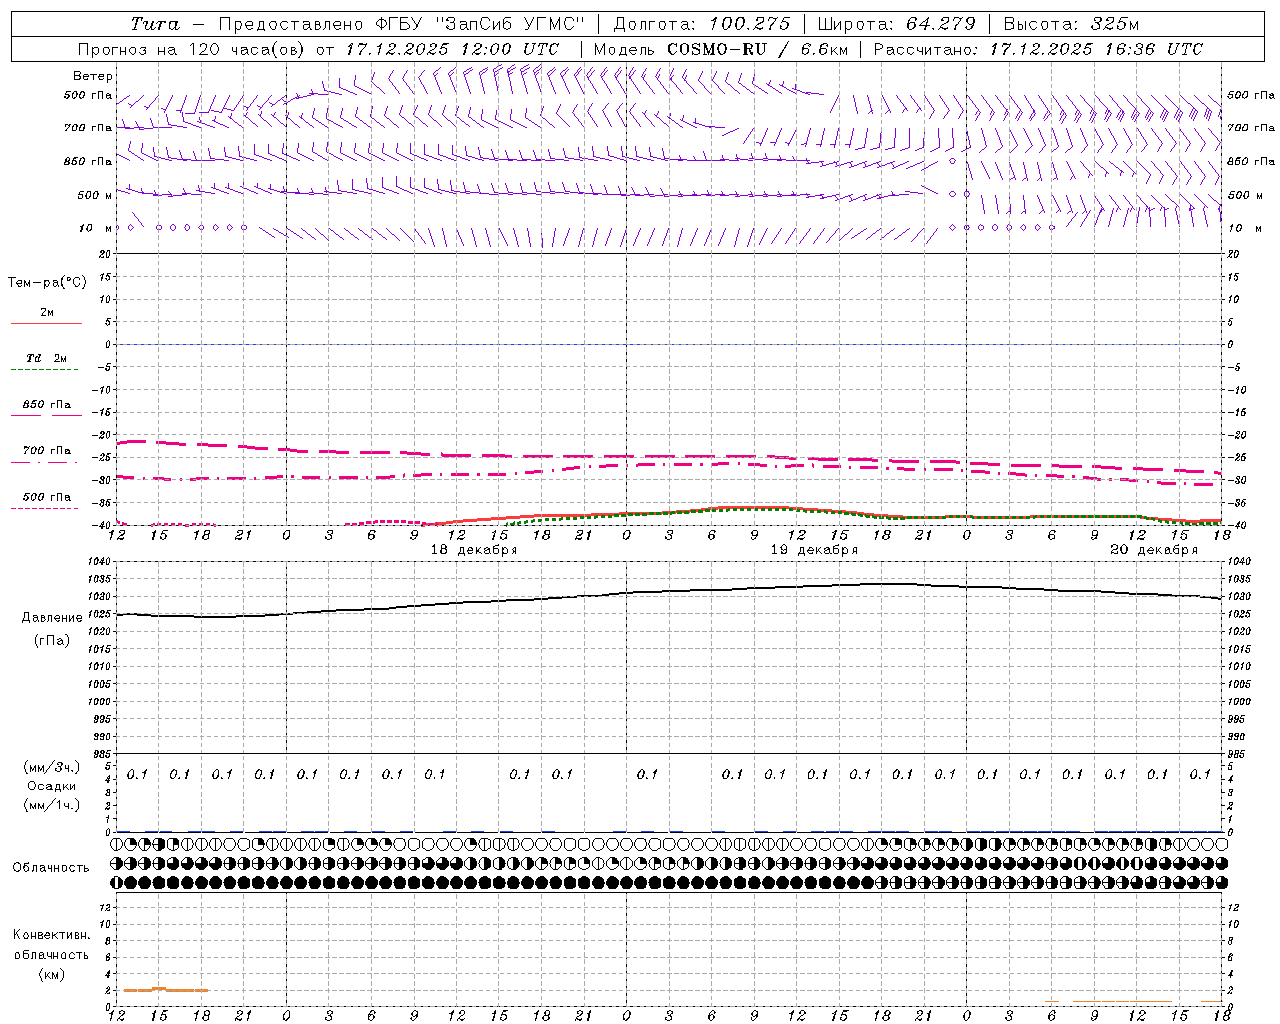This screenshot has height=1024, width=1280.
Task: Click the "Модель COSMO-RU / 6.6км" label
Action: click(x=721, y=49)
